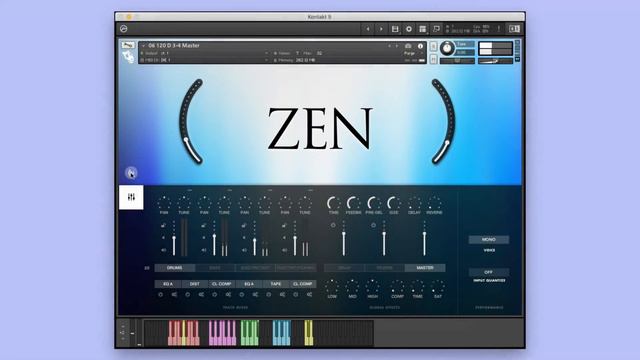Click octave up button left of keyboard
This screenshot has height=360, width=640.
pyautogui.click(x=122, y=327)
